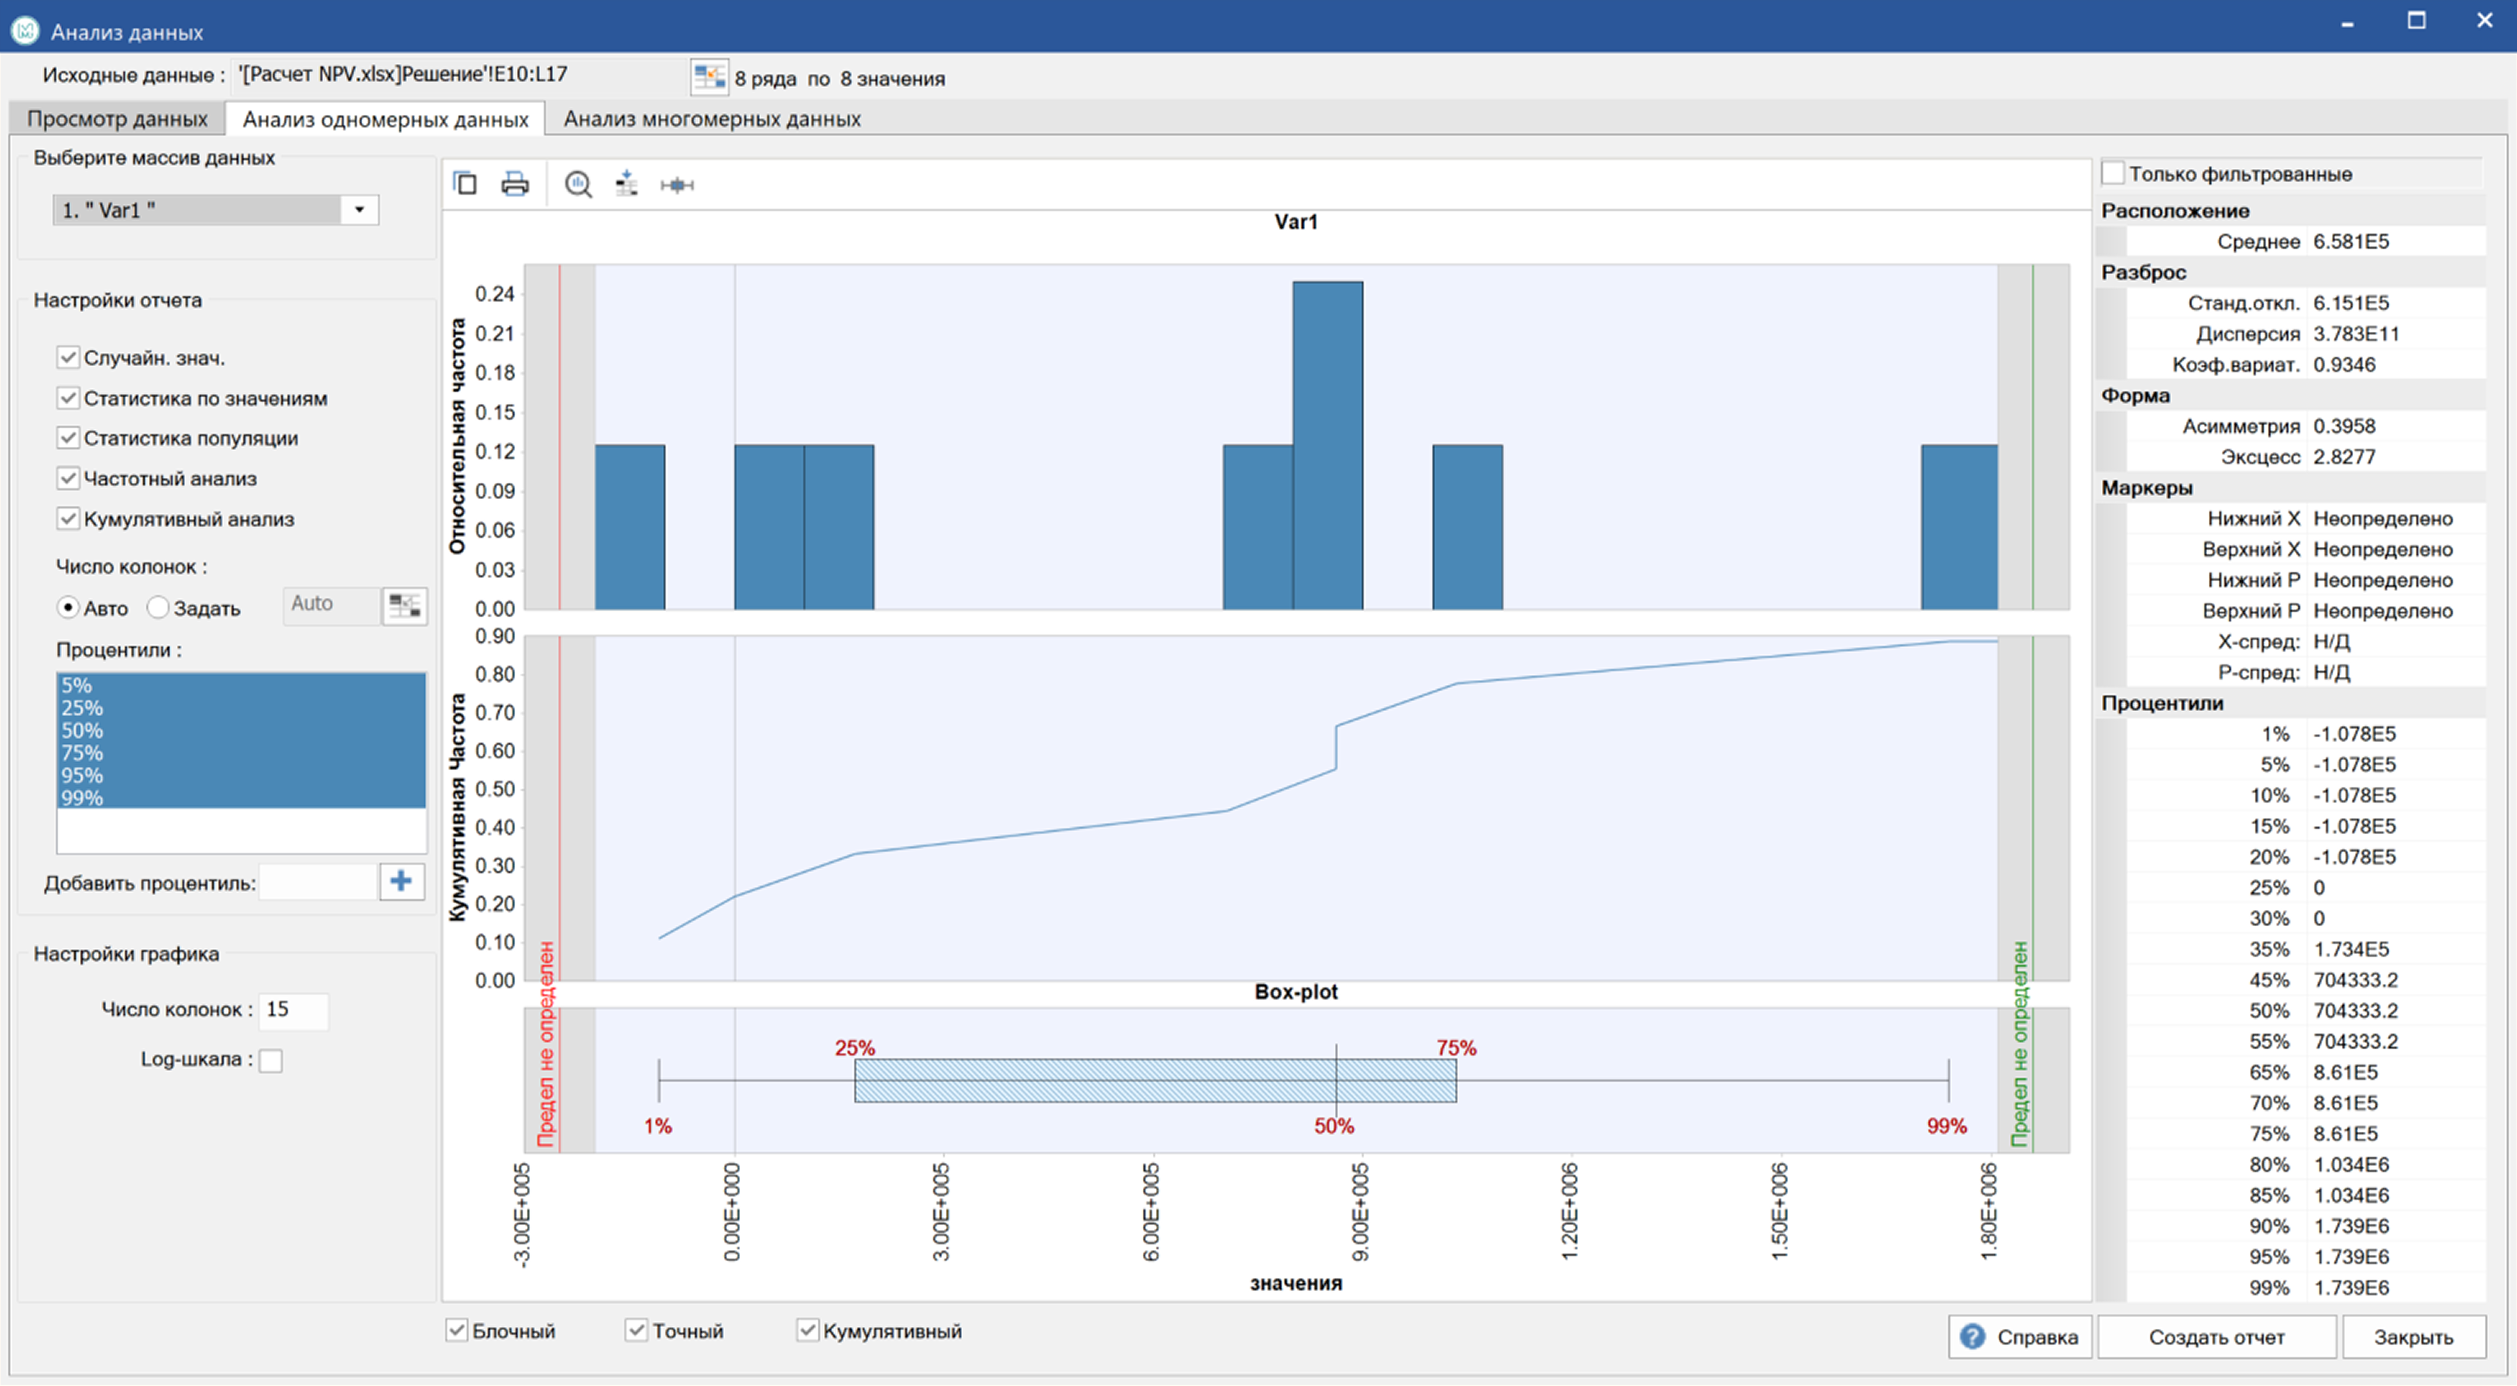Click the 'Создать отчет' button
The image size is (2517, 1386).
coord(2216,1337)
